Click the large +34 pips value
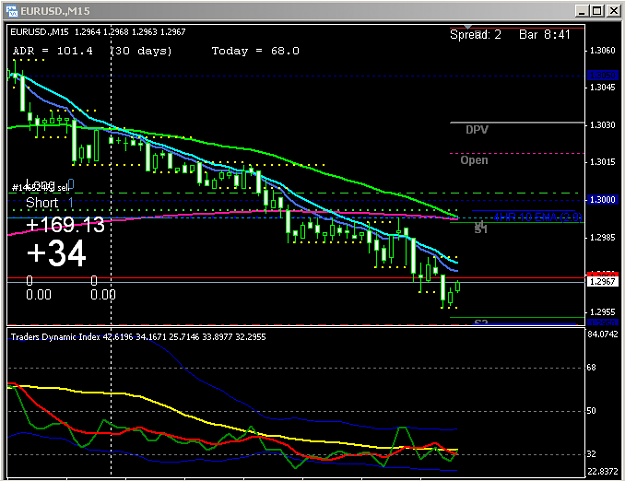 pyautogui.click(x=57, y=253)
